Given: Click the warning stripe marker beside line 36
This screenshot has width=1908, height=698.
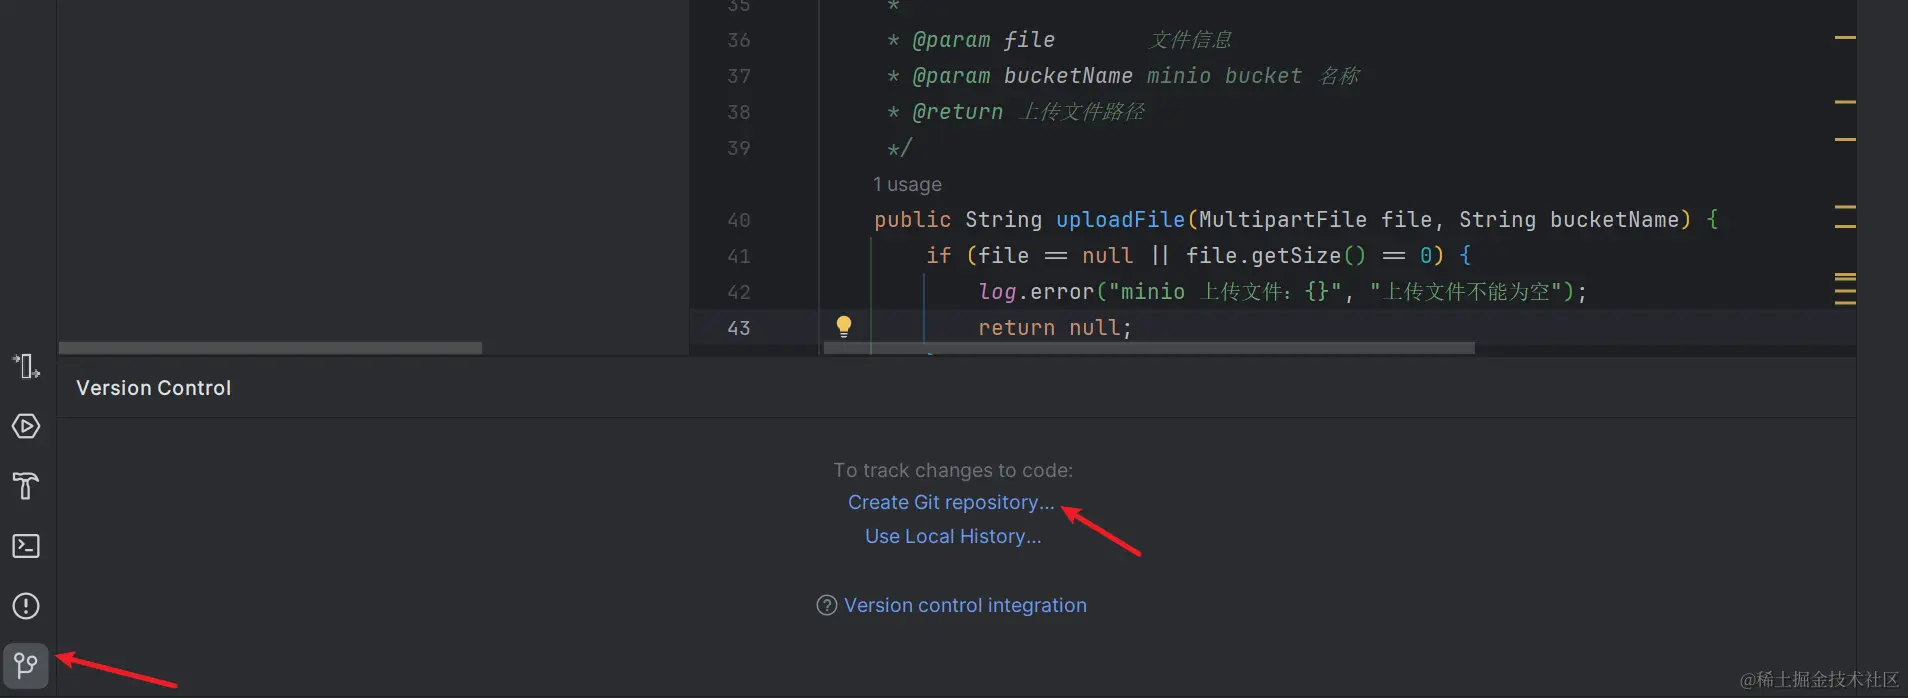Looking at the screenshot, I should click(x=1845, y=38).
